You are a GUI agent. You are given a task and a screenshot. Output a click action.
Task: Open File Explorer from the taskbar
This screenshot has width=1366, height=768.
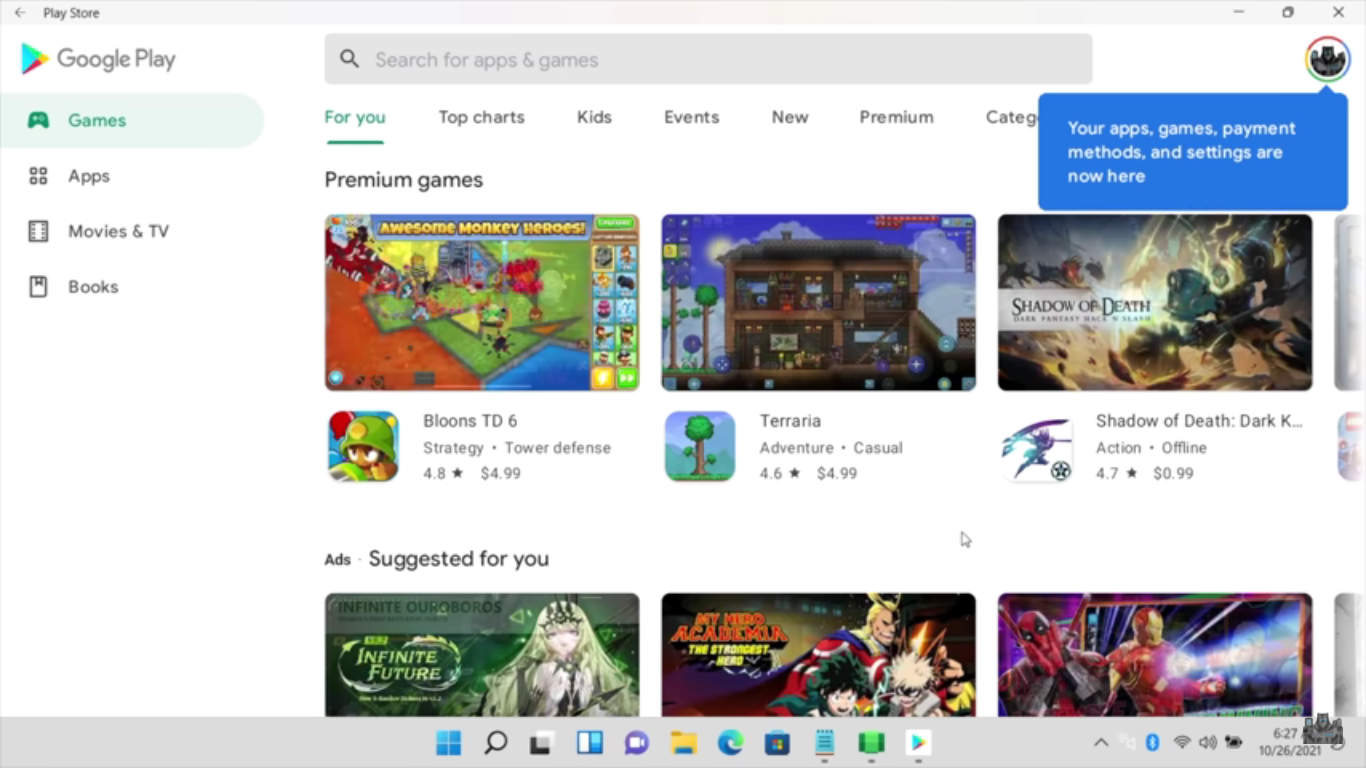(x=683, y=743)
